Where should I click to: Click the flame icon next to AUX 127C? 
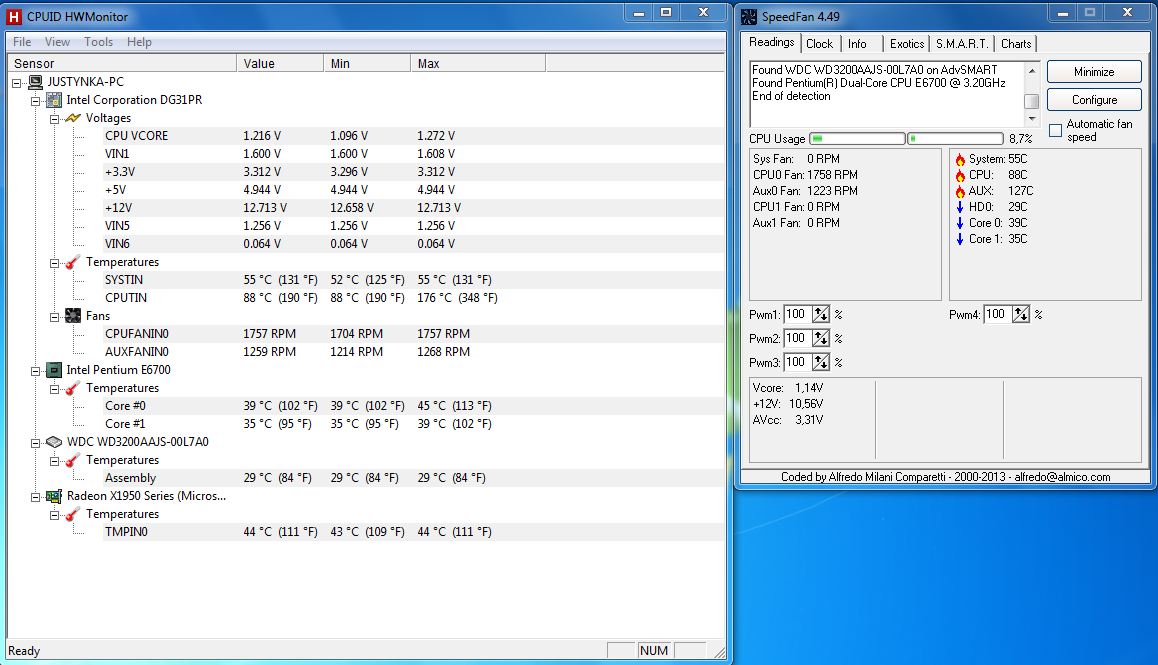click(960, 191)
